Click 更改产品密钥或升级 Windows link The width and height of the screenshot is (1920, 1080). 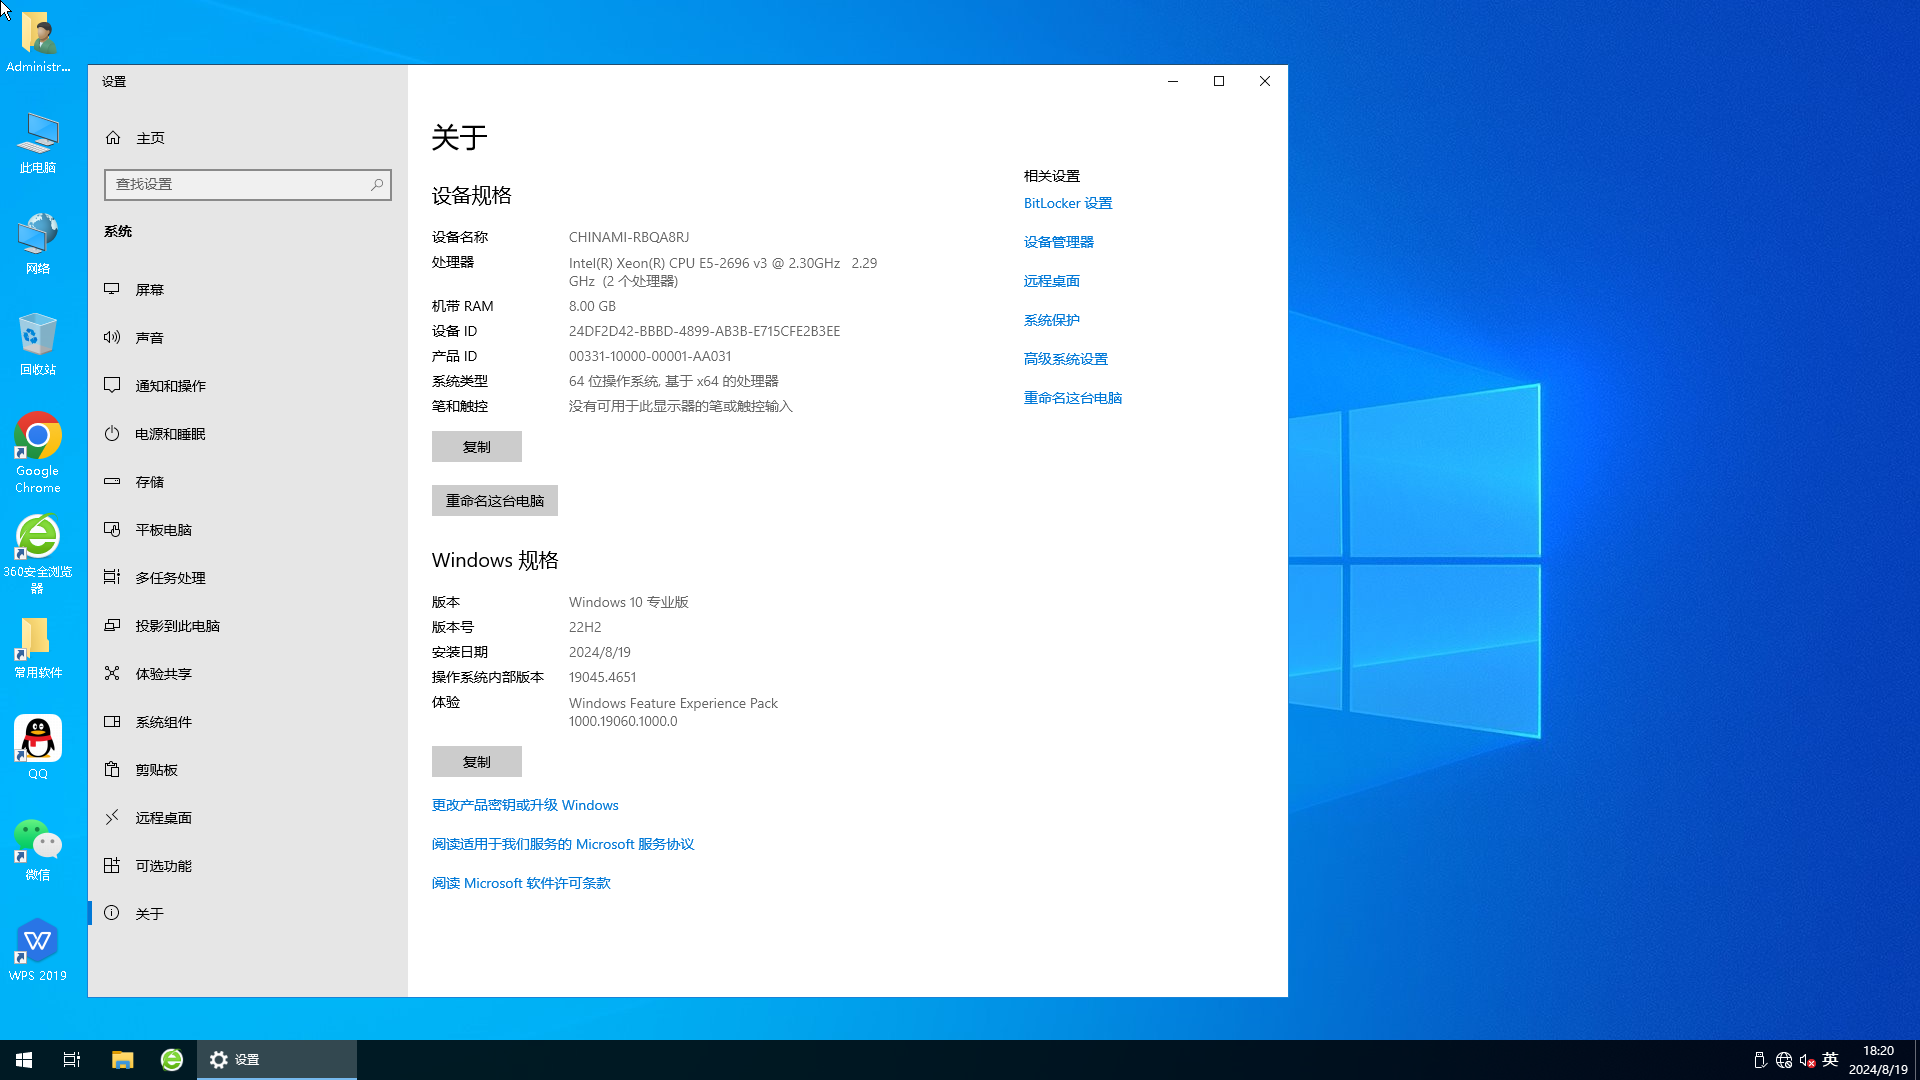525,804
